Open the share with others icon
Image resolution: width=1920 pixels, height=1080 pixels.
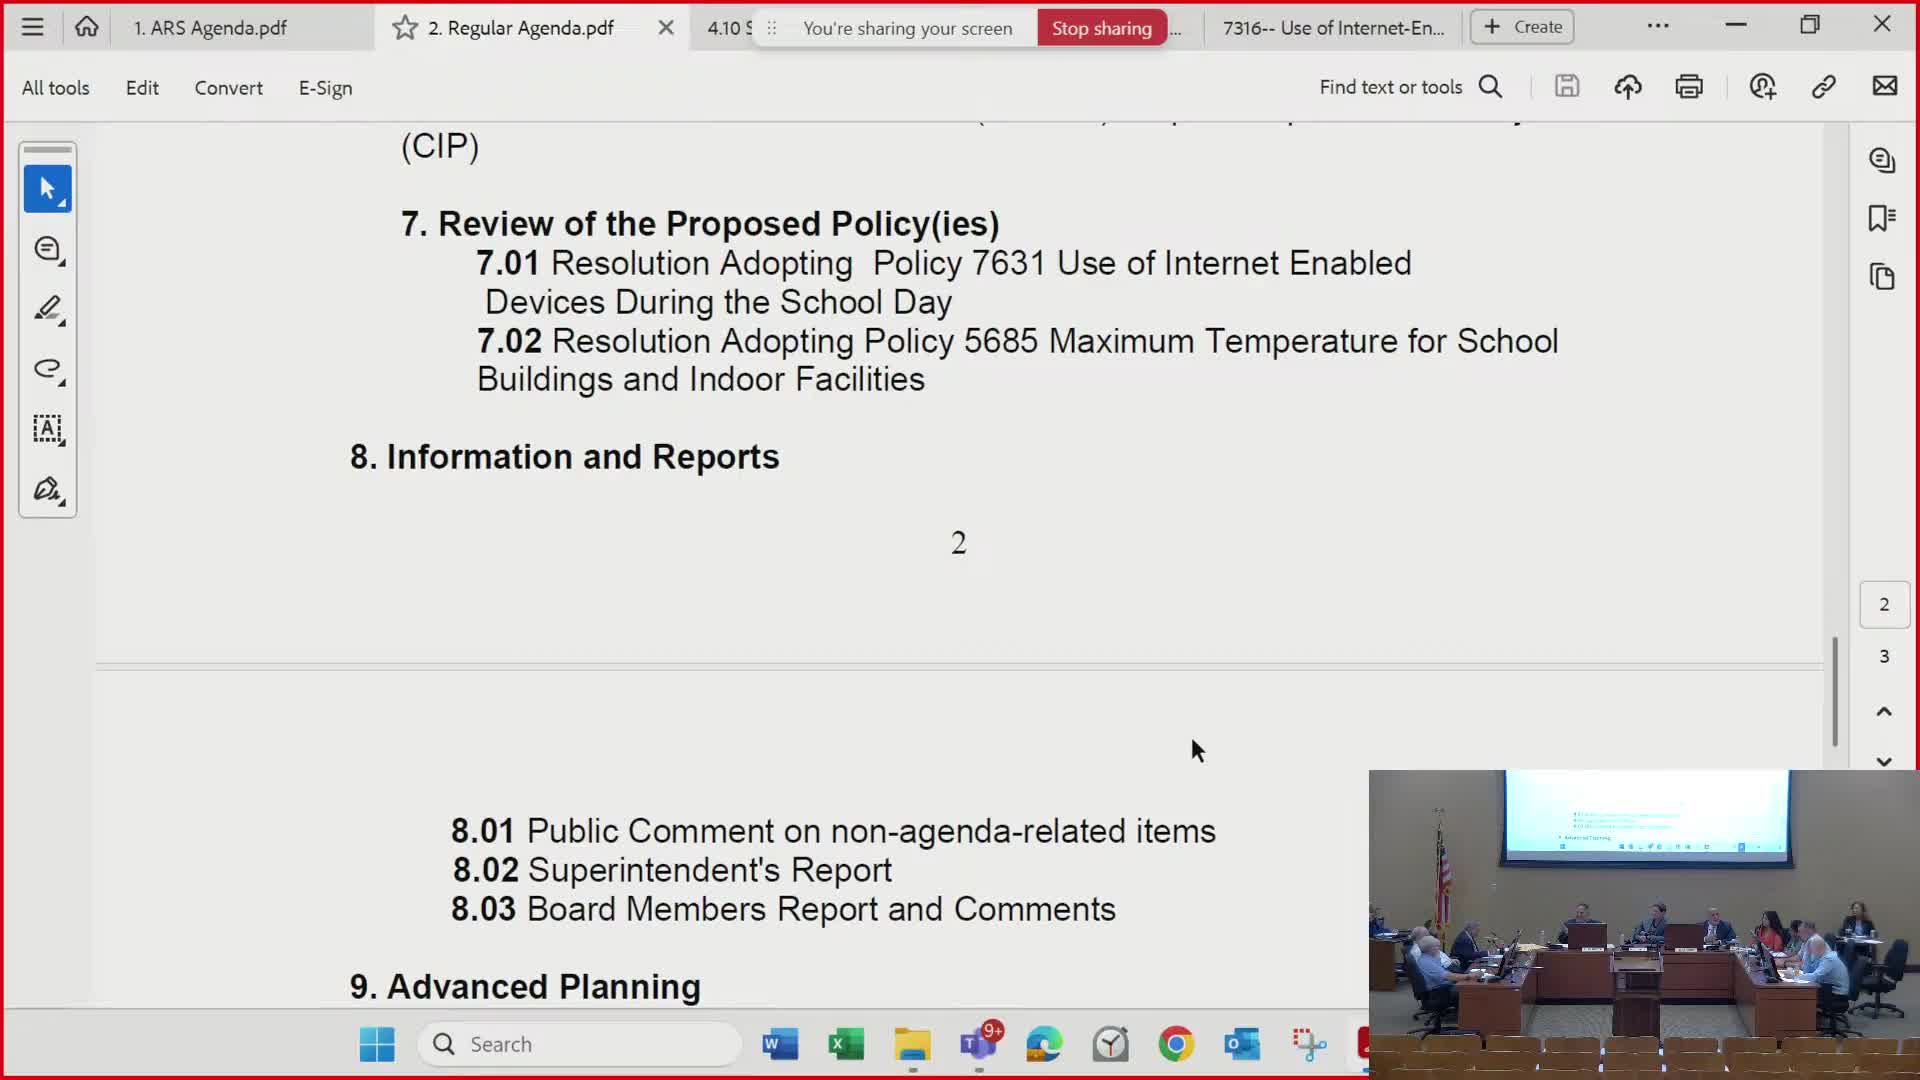point(1762,87)
